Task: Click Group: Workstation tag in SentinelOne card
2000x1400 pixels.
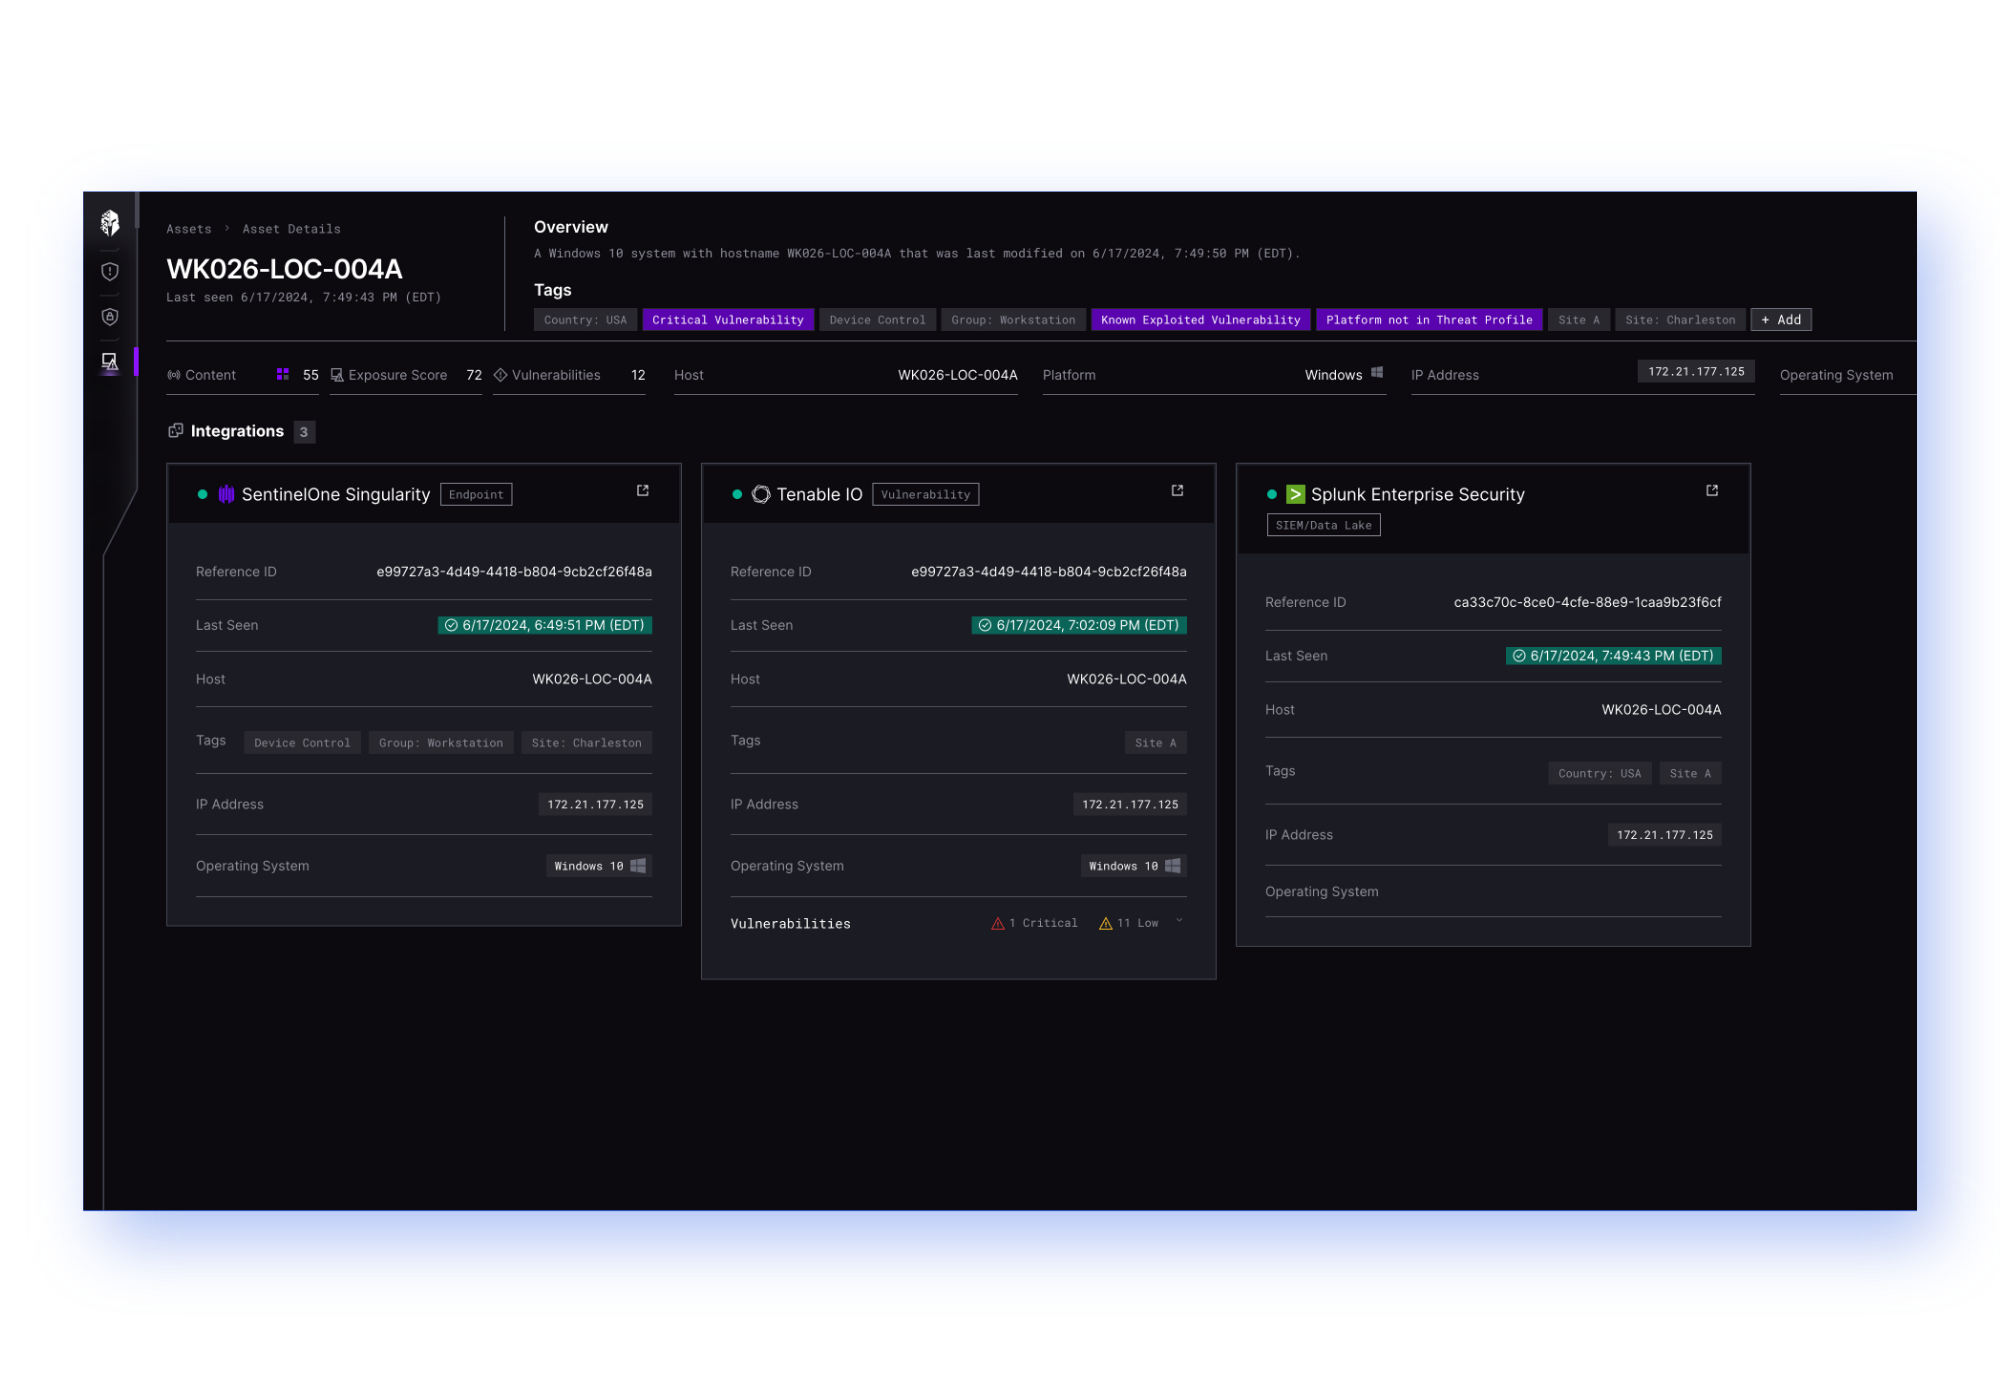Action: point(441,743)
